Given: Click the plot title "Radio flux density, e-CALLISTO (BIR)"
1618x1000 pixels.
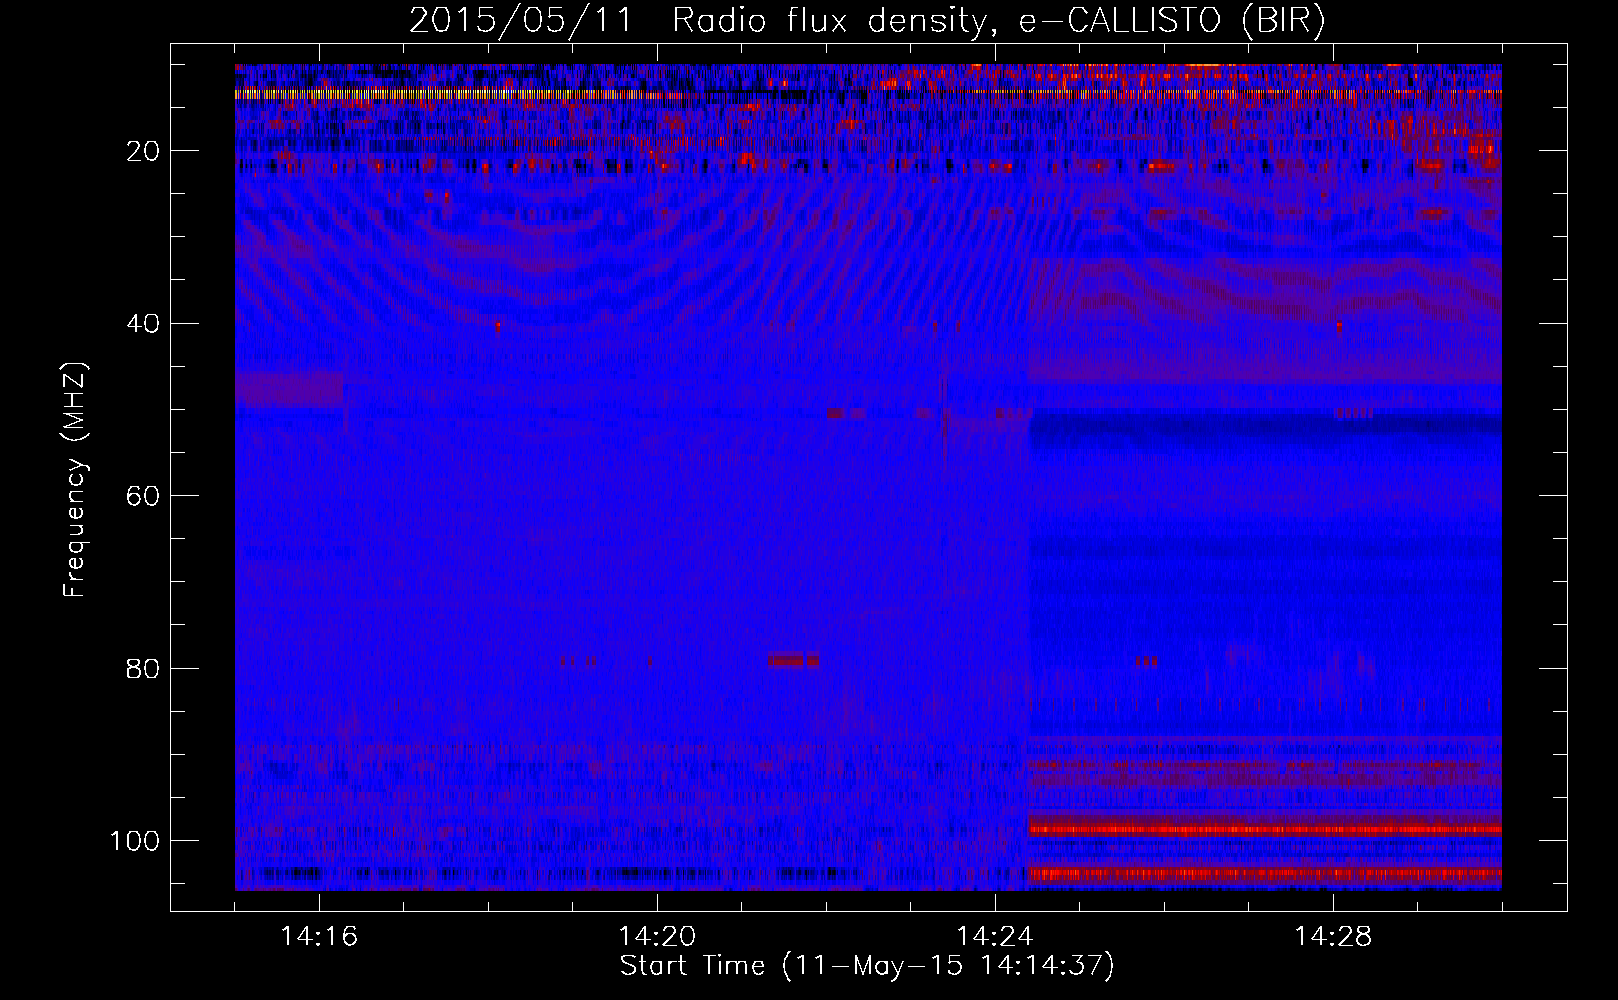Looking at the screenshot, I should coord(998,20).
